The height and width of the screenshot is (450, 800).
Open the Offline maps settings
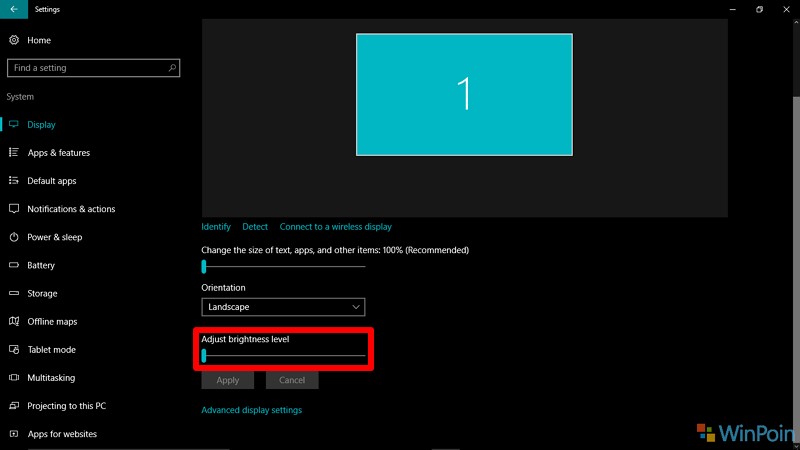click(52, 321)
